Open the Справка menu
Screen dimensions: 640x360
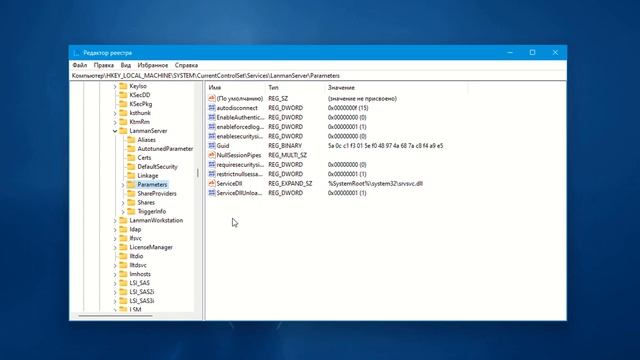point(186,65)
